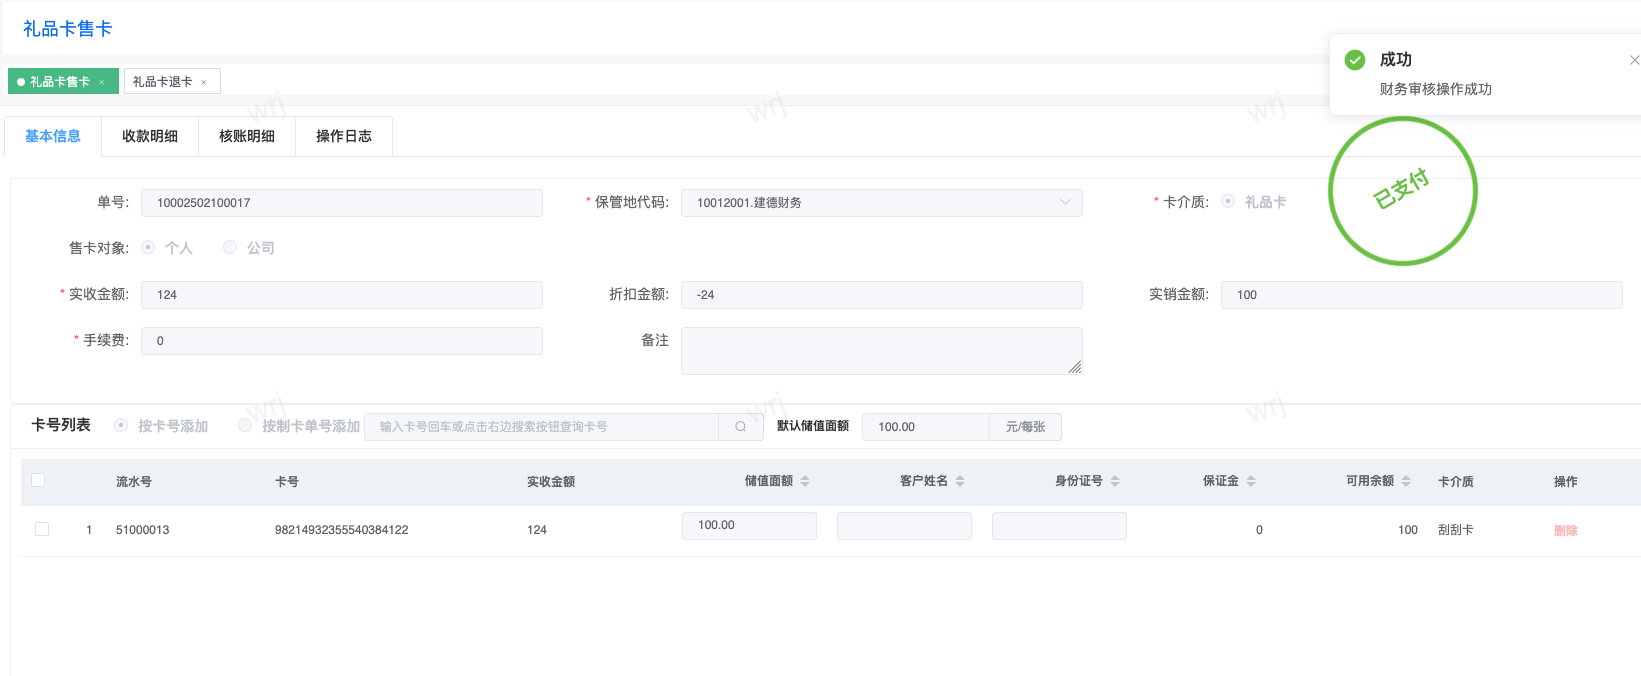Click the 默认储值面额 input field

[925, 427]
